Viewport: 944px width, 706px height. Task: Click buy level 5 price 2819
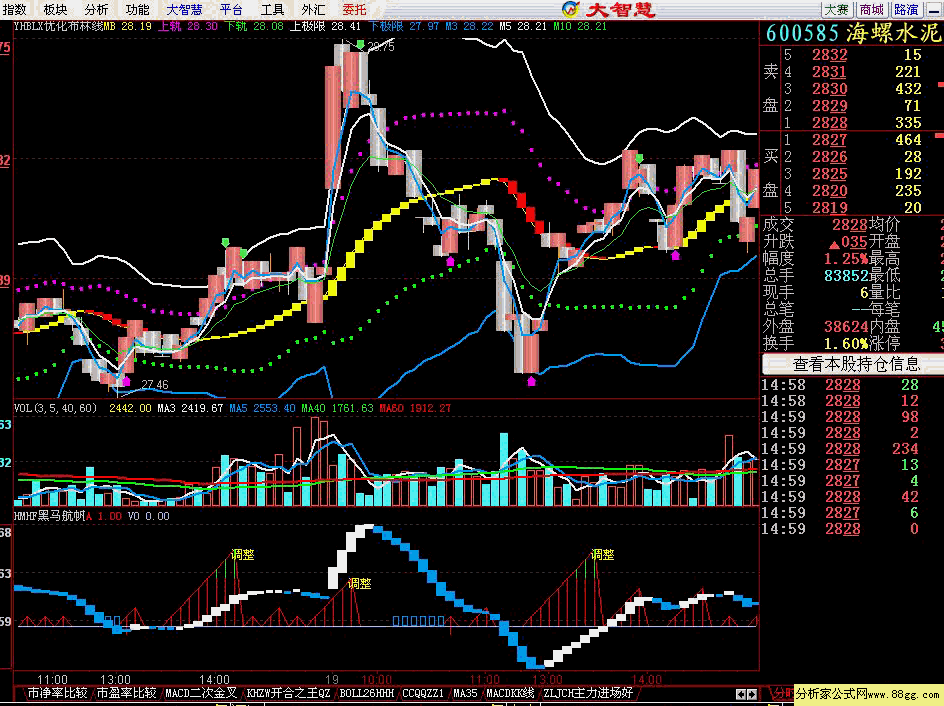pos(830,208)
